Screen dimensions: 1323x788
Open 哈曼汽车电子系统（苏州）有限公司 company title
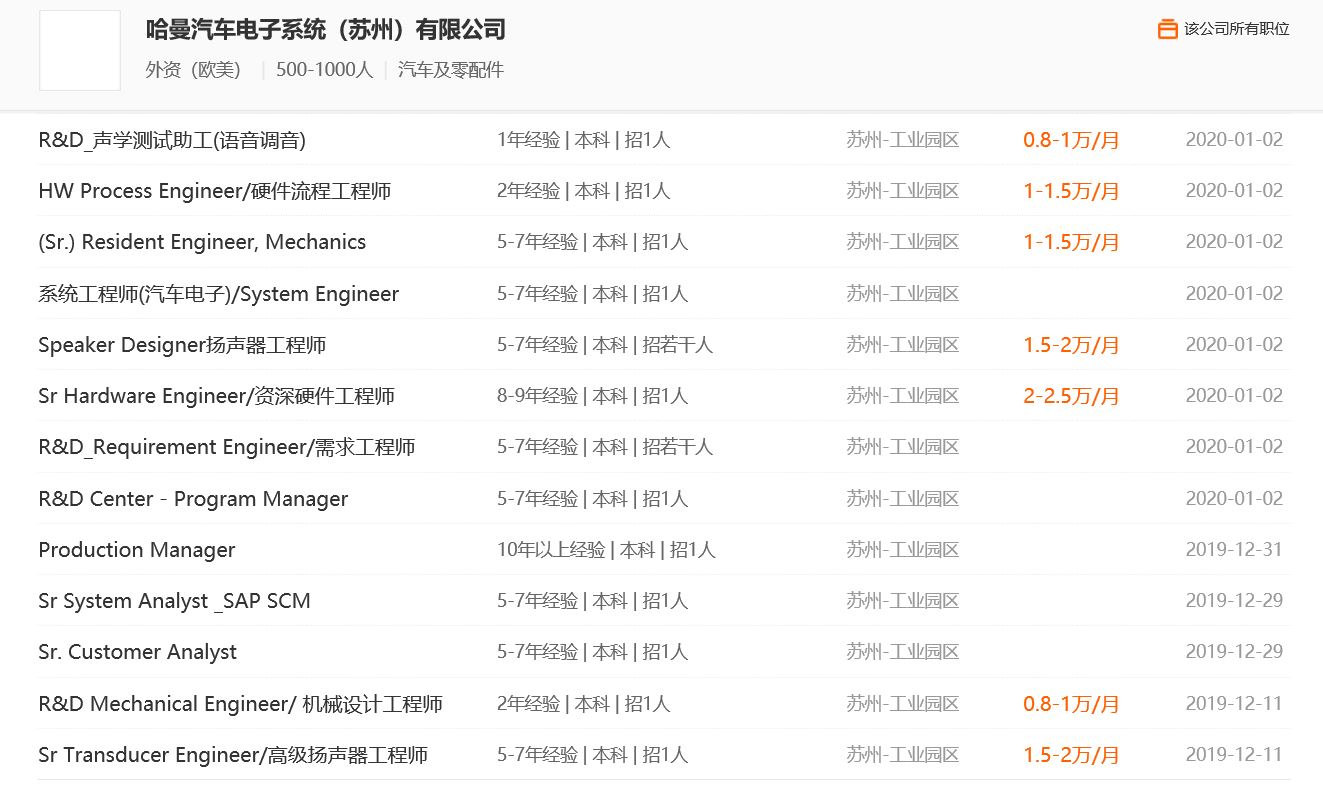tap(325, 30)
